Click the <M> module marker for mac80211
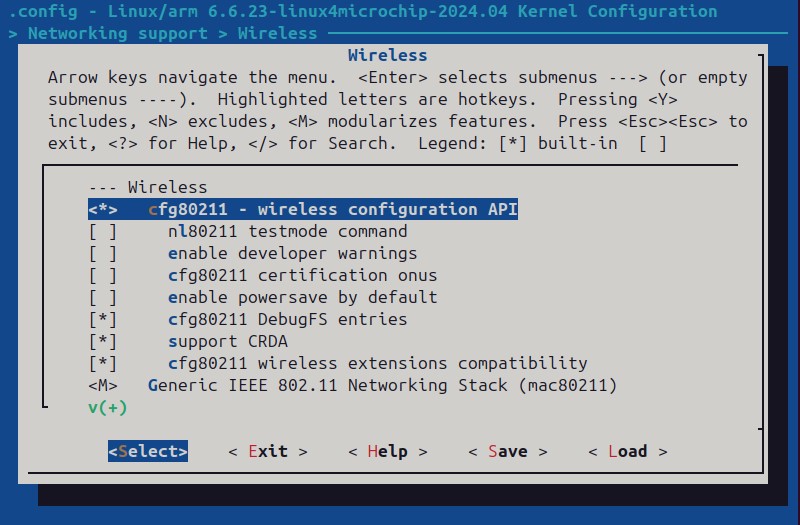 pyautogui.click(x=103, y=385)
